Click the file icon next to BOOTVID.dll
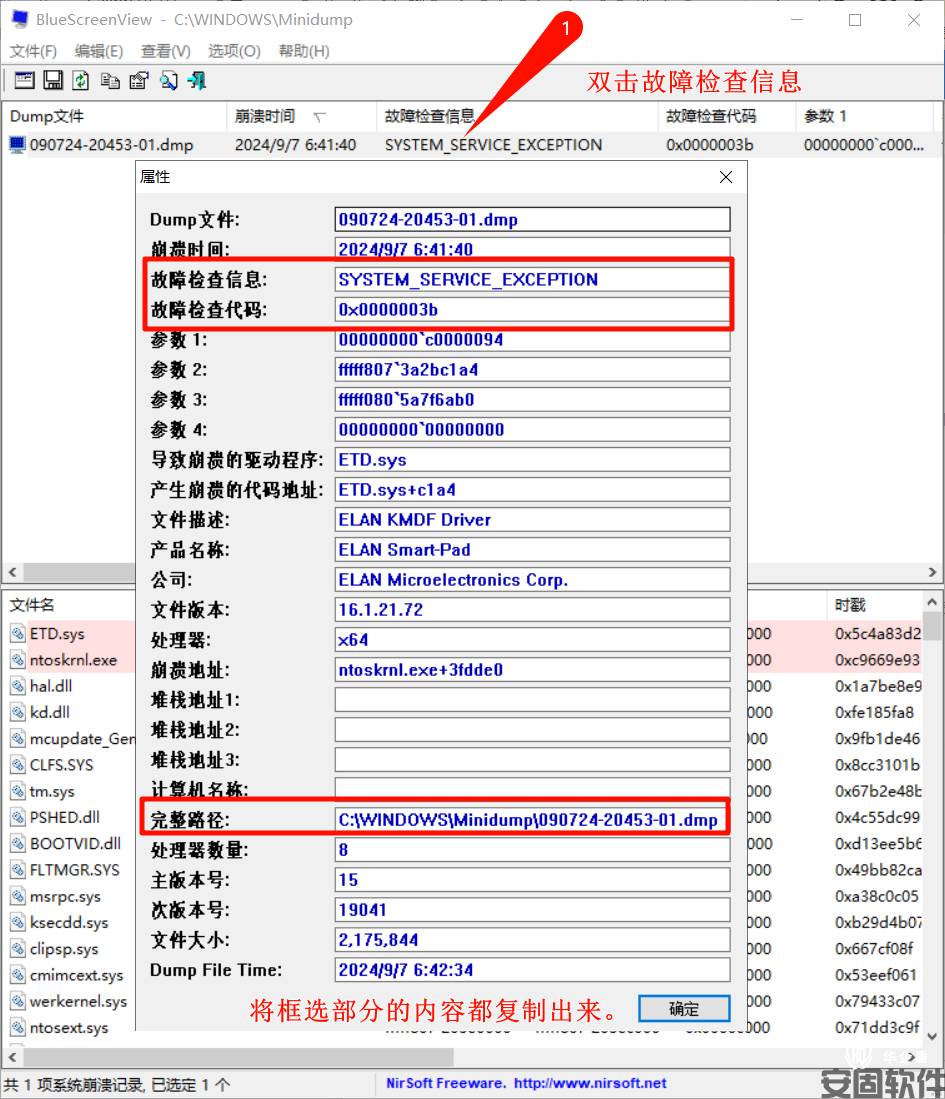 pos(18,844)
